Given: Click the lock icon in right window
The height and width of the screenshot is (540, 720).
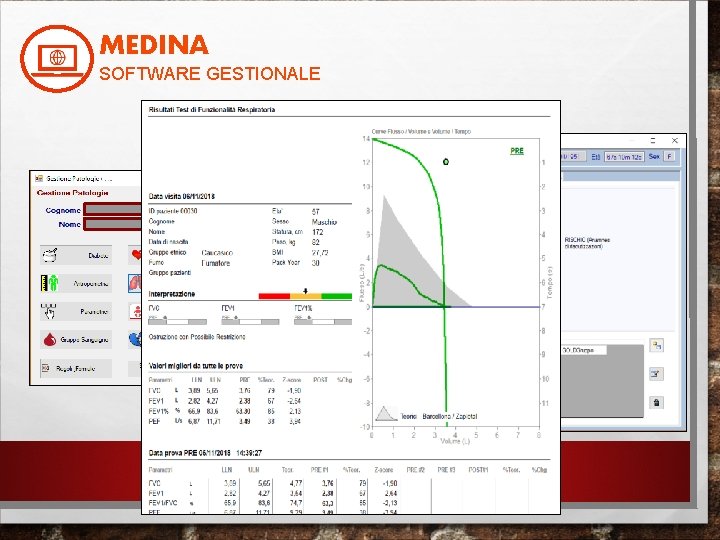Looking at the screenshot, I should click(657, 403).
